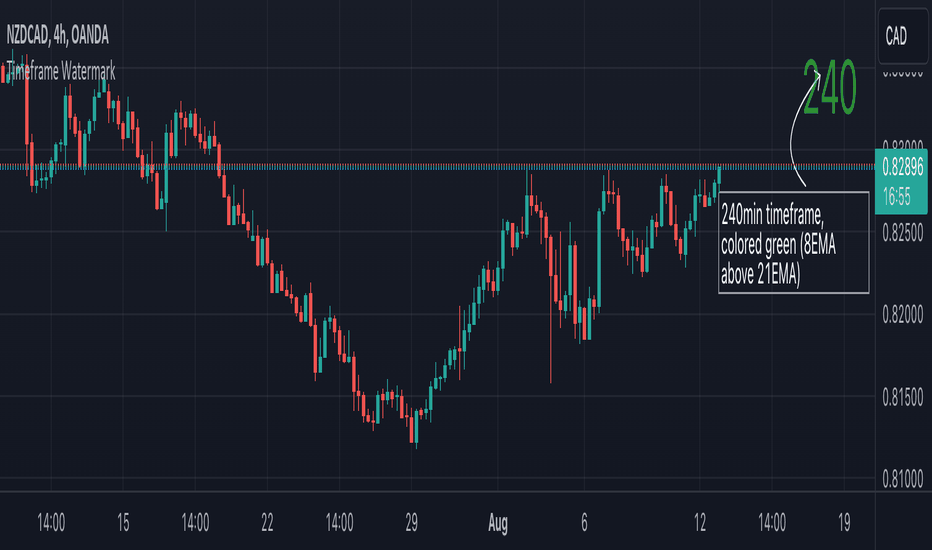932x550 pixels.
Task: Click the 19 date label on time axis
Action: pyautogui.click(x=844, y=523)
